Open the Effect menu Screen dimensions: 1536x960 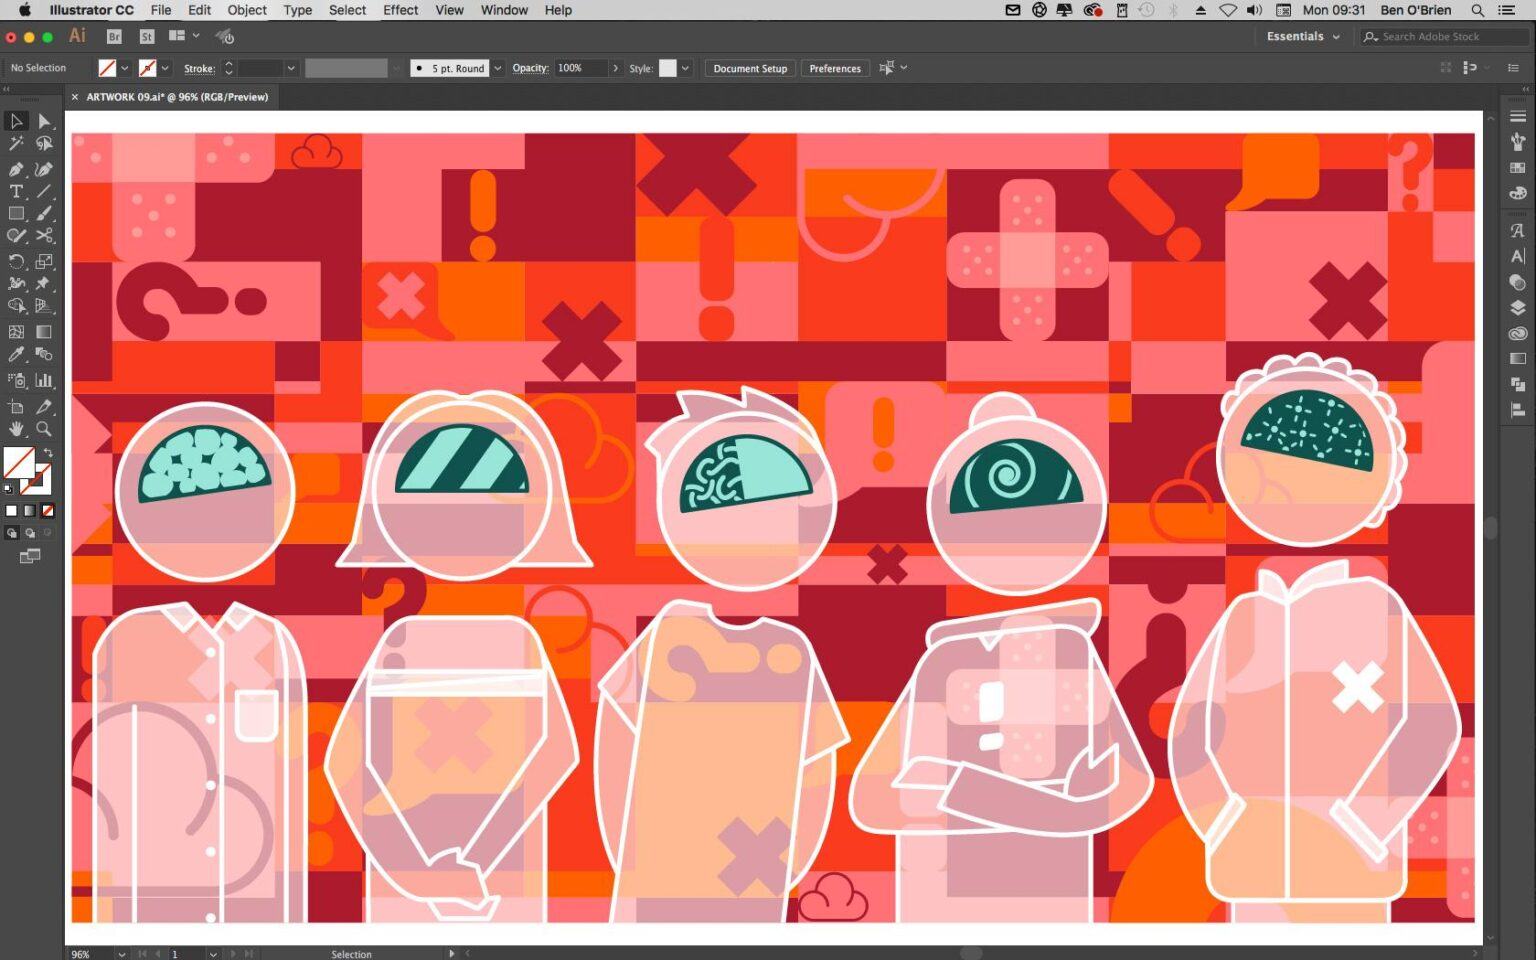[400, 10]
